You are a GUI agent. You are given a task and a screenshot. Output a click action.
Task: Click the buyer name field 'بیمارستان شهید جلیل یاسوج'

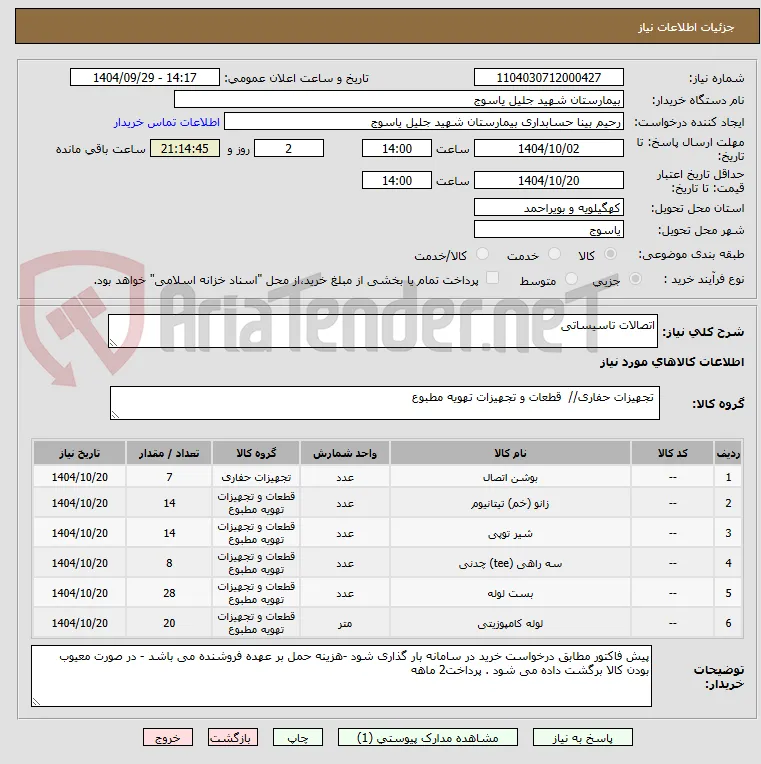(x=399, y=99)
